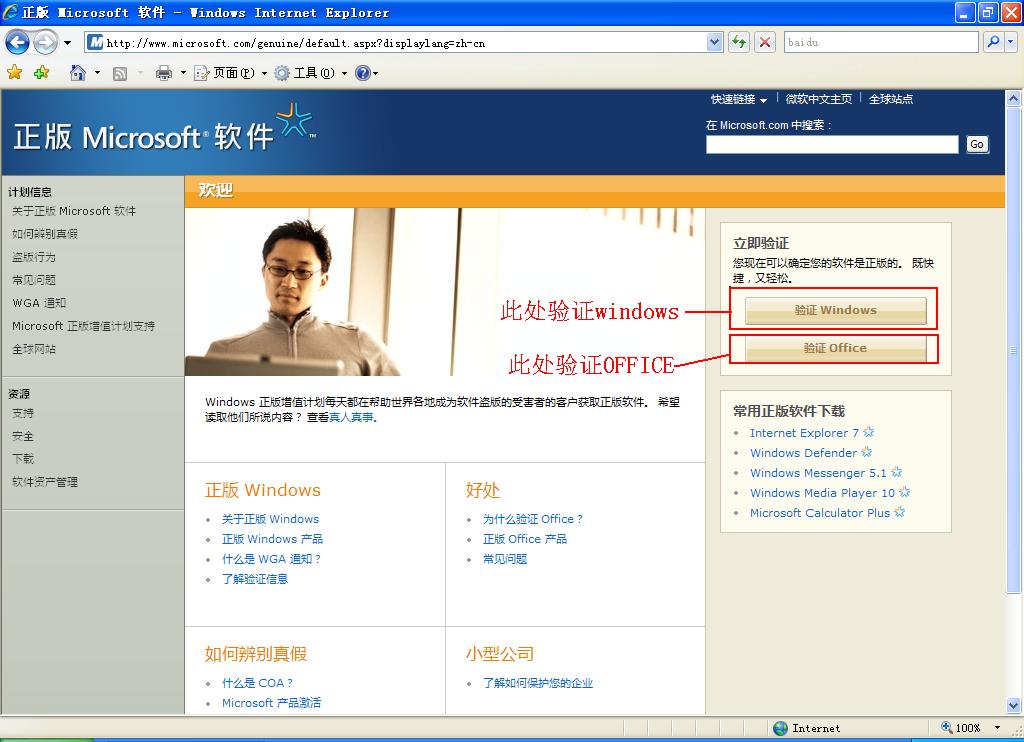Open search provider options dropdown

(x=1010, y=42)
